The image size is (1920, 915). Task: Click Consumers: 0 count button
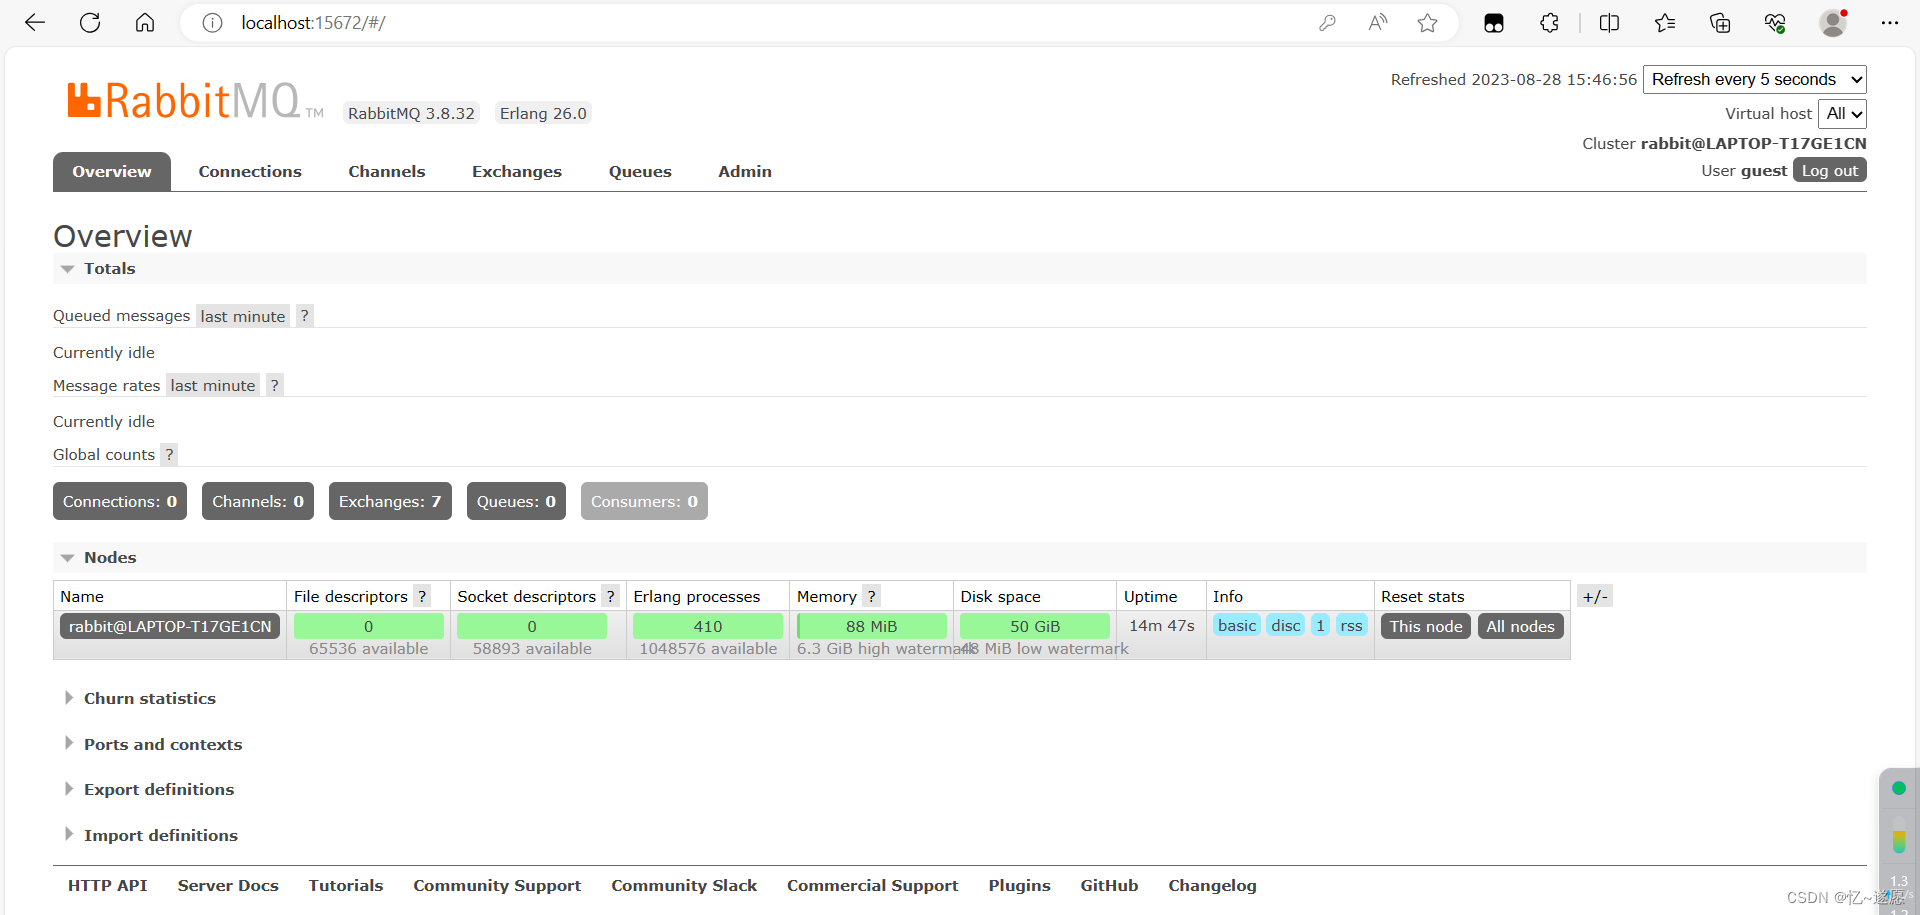click(x=644, y=501)
